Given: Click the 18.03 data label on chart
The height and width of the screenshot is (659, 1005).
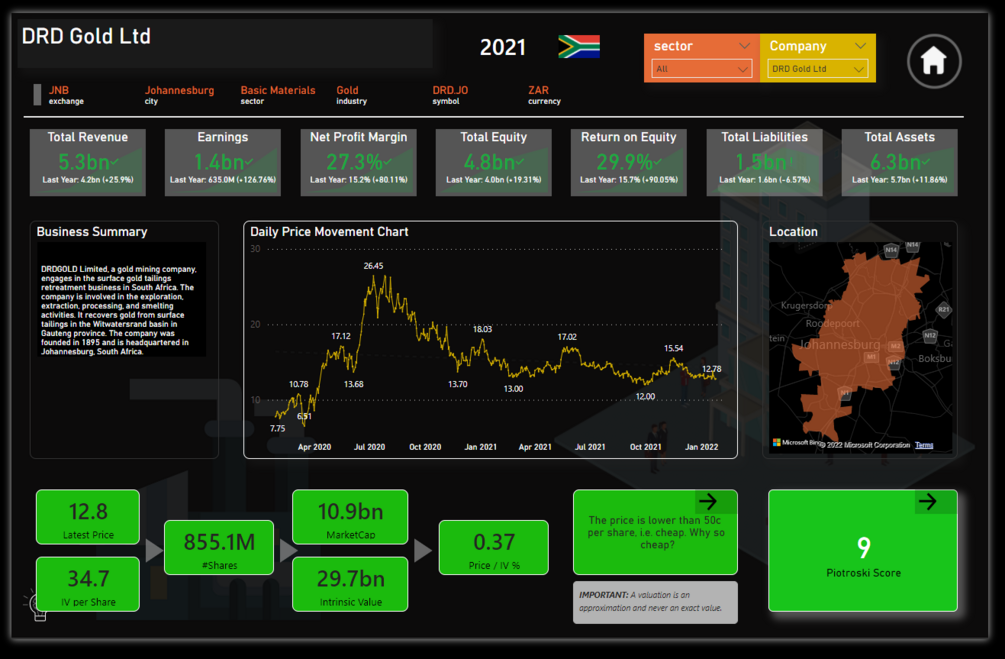Looking at the screenshot, I should pos(482,329).
